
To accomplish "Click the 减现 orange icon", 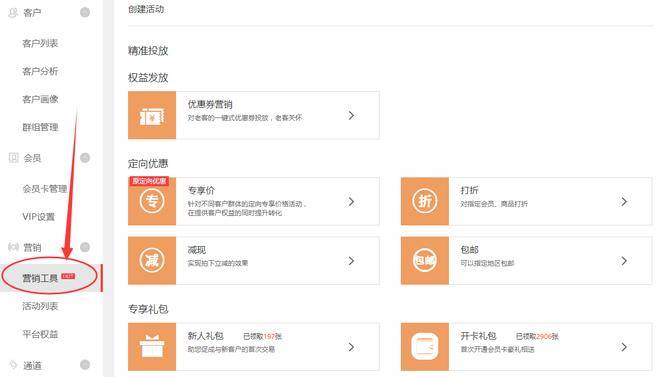I will click(152, 260).
